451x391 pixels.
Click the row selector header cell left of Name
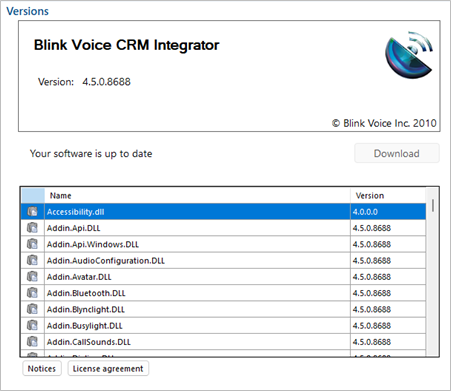coord(33,196)
